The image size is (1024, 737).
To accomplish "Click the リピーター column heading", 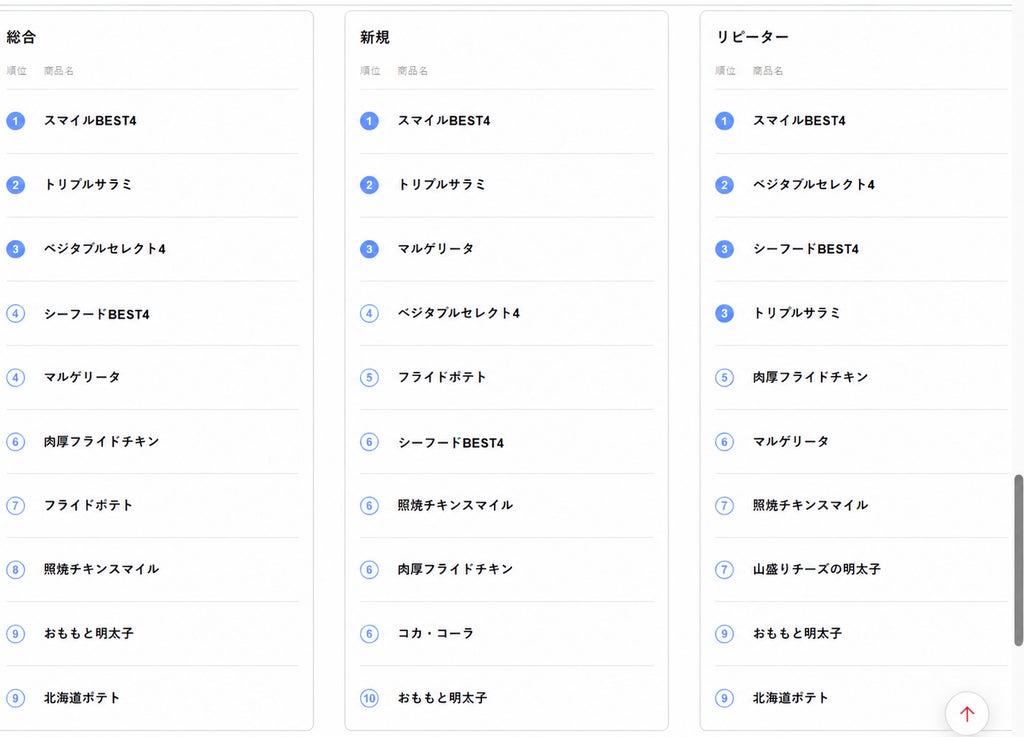I will click(752, 37).
